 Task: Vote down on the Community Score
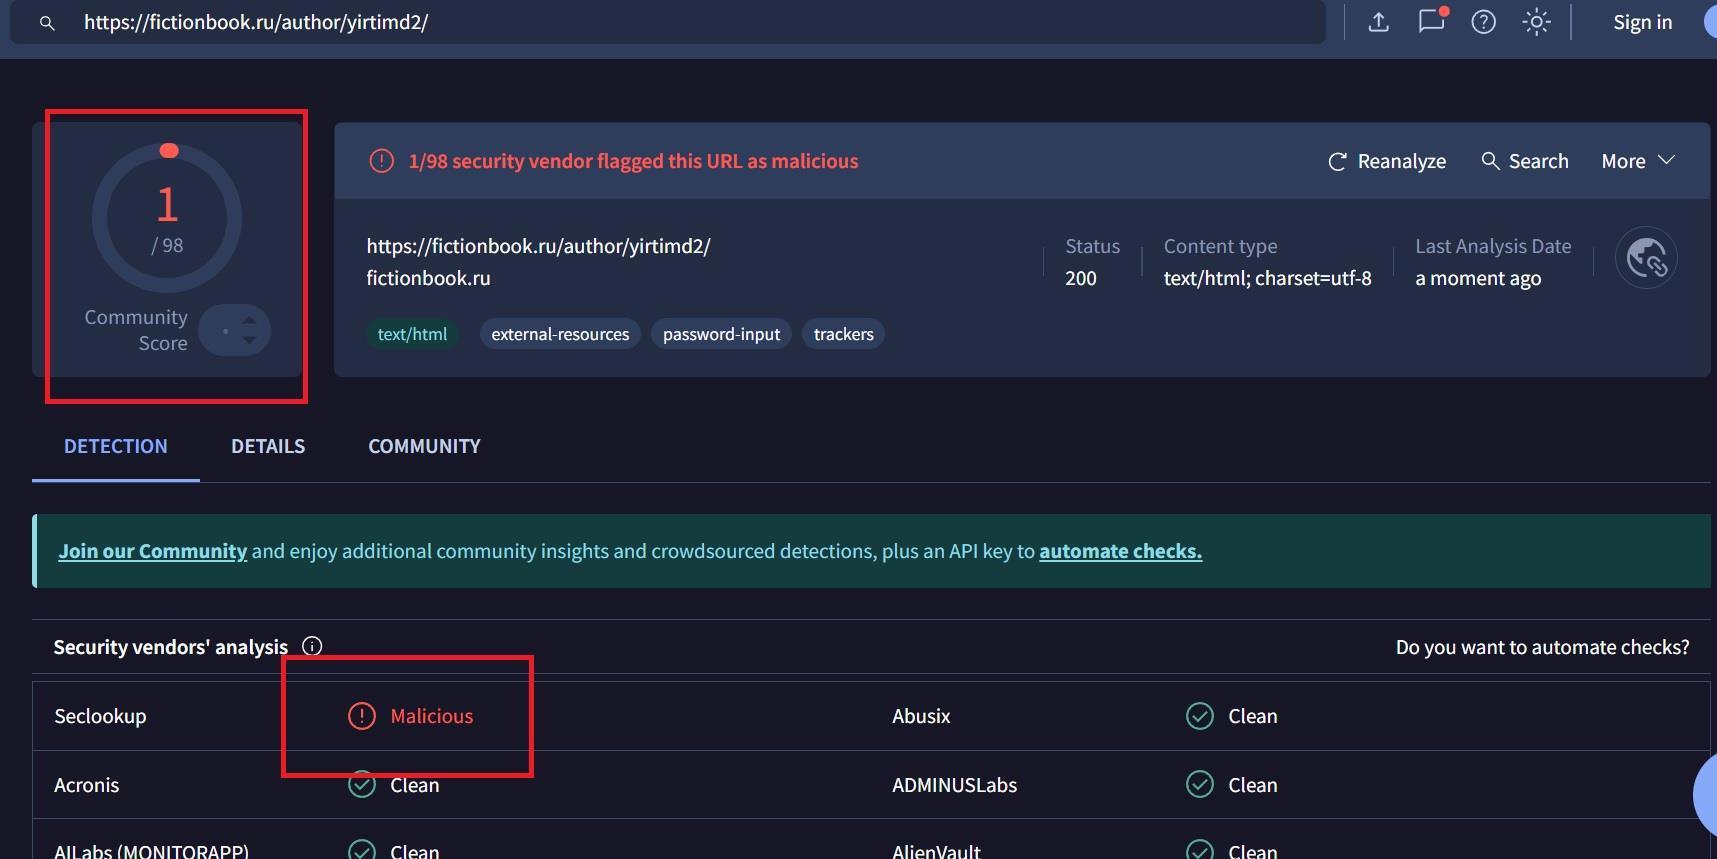pos(249,341)
